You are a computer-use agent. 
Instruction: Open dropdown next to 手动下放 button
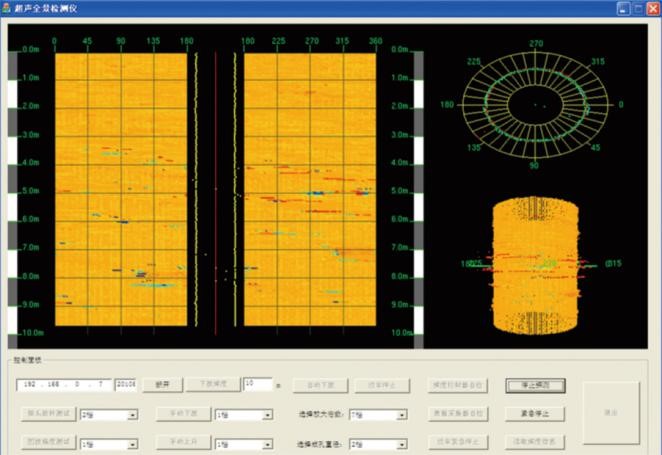click(x=270, y=414)
